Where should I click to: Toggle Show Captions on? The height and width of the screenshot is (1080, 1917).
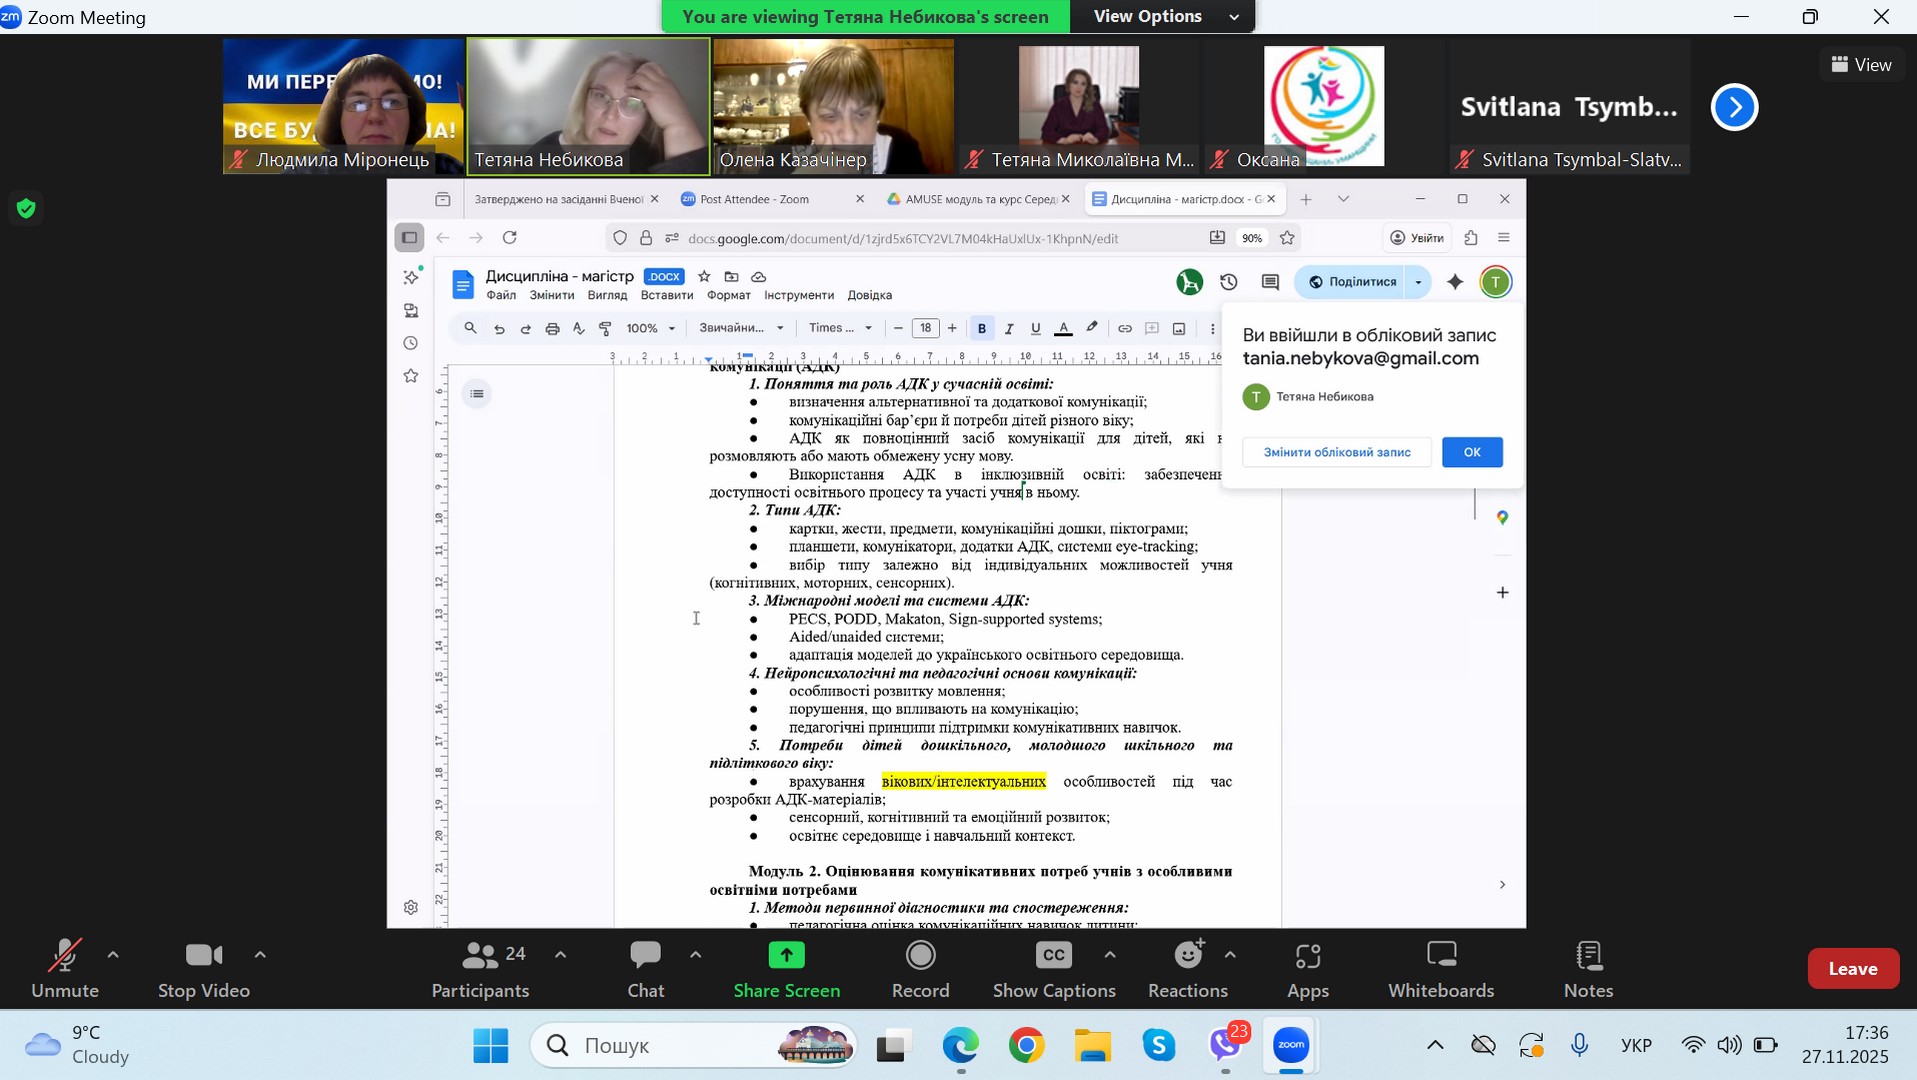coord(1053,968)
